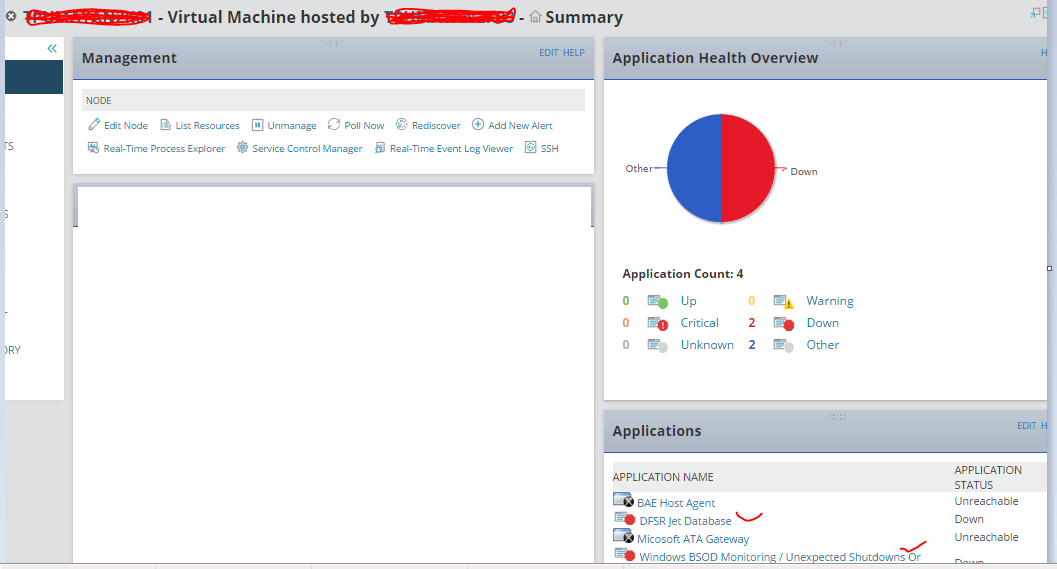Click the Rediscover link
Screen dimensions: 1057x569
(x=436, y=125)
